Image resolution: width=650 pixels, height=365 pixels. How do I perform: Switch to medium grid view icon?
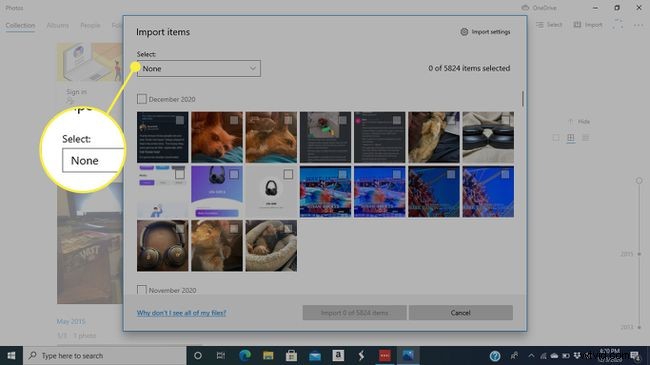[x=571, y=138]
